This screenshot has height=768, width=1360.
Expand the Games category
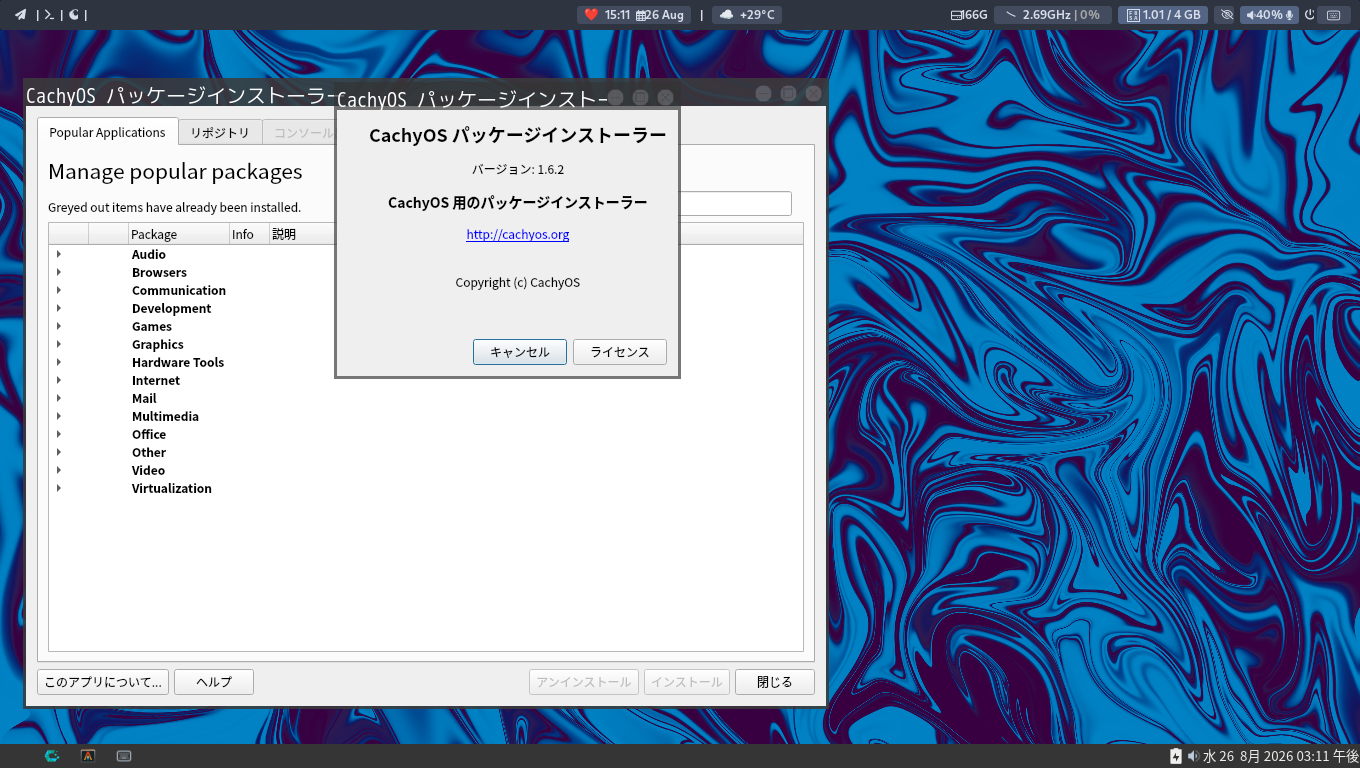pos(59,326)
